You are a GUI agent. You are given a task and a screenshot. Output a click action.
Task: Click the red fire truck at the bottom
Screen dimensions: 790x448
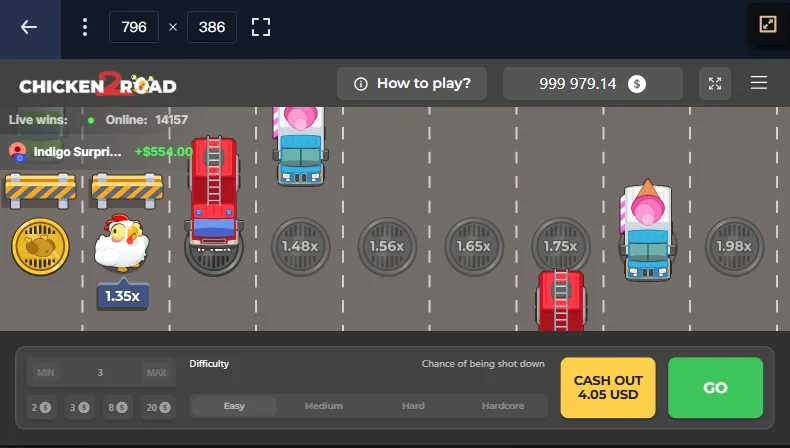click(x=561, y=300)
